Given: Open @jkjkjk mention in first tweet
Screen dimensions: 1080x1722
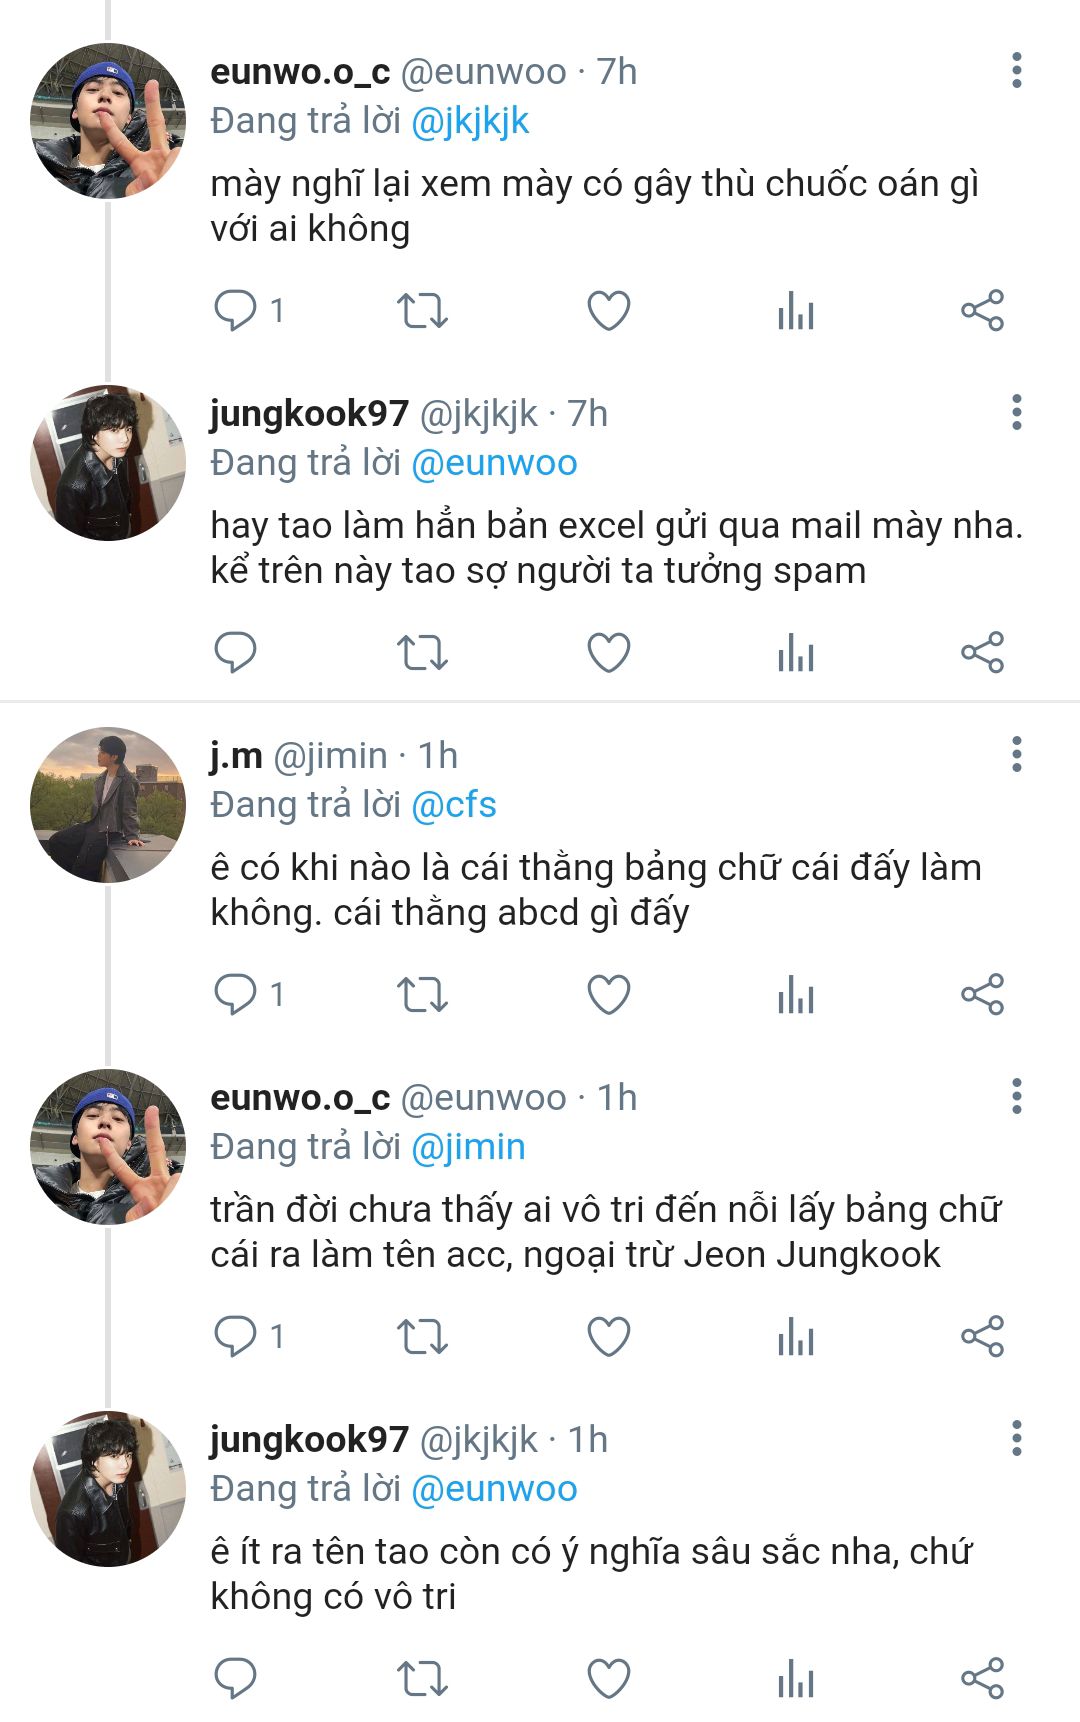Looking at the screenshot, I should tap(470, 121).
